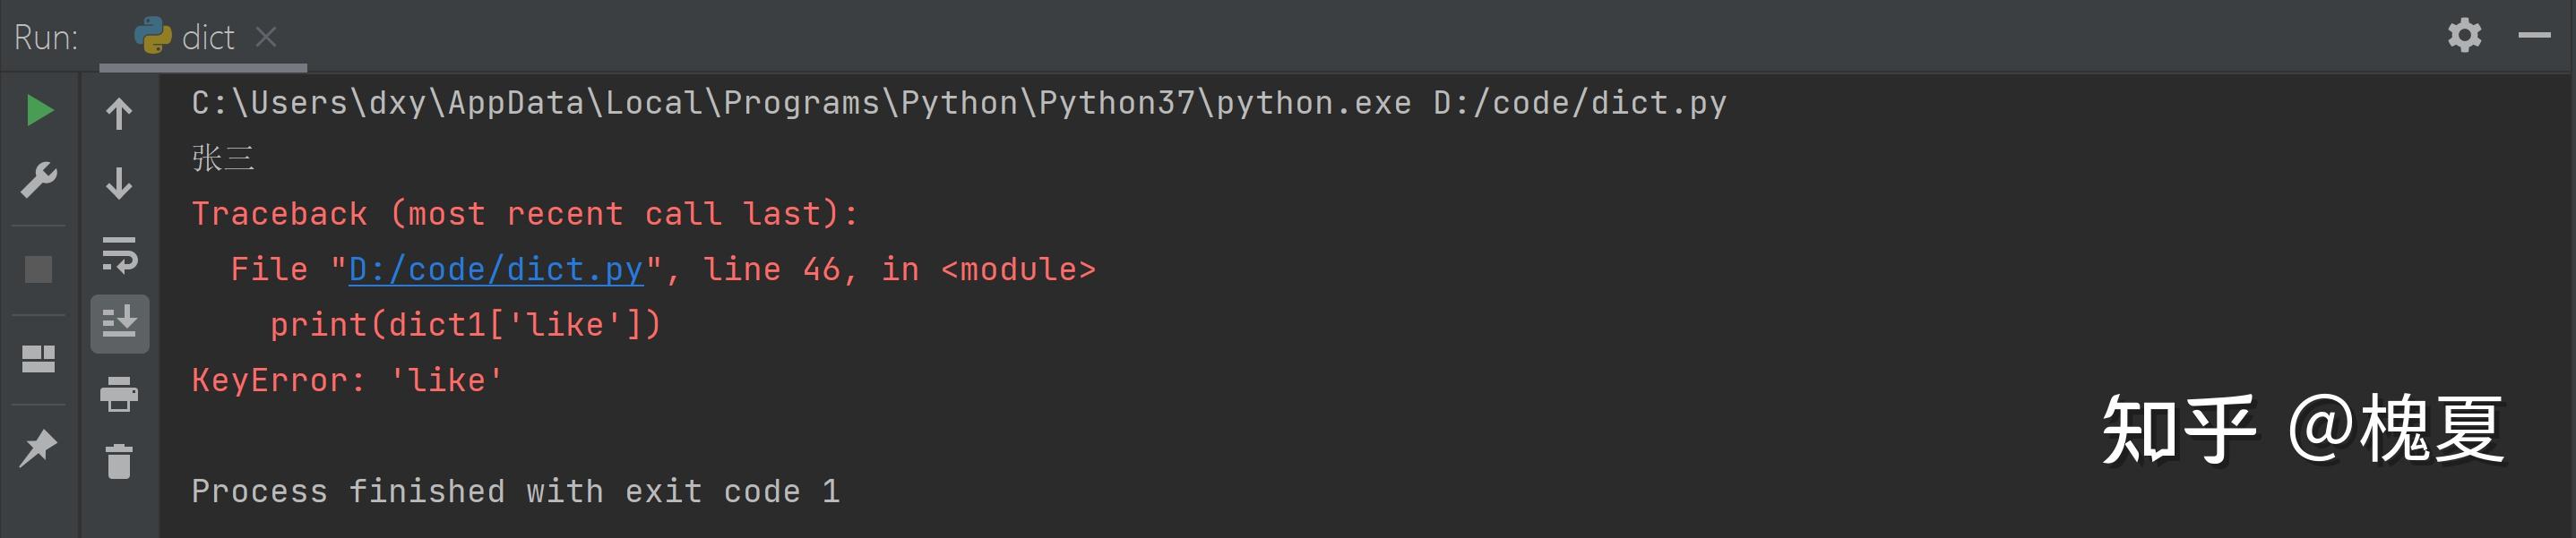
Task: Clear all console output with trash icon
Action: pos(119,462)
